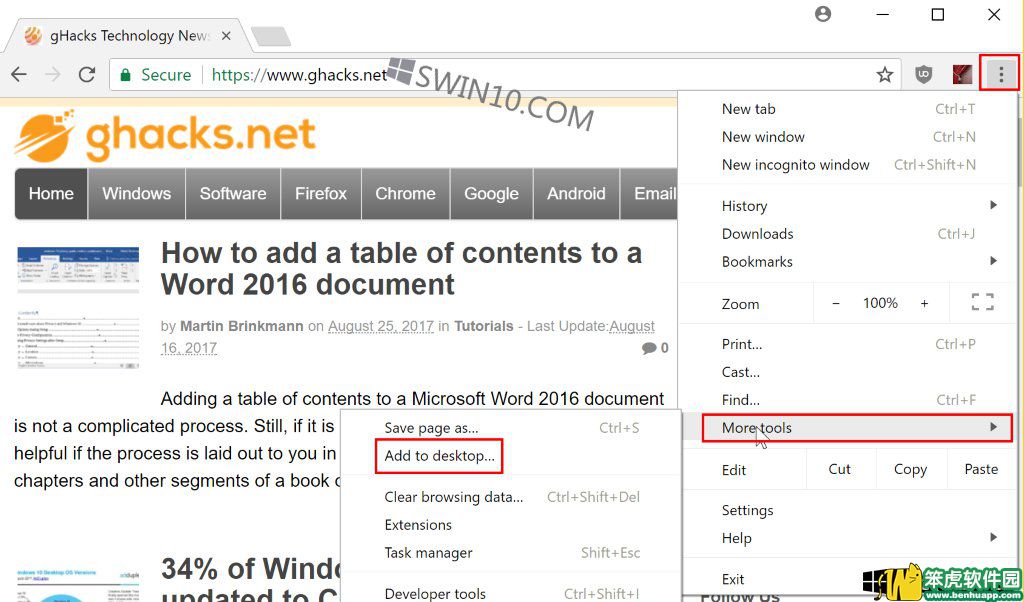Open Extensions from the More tools submenu

(511, 525)
